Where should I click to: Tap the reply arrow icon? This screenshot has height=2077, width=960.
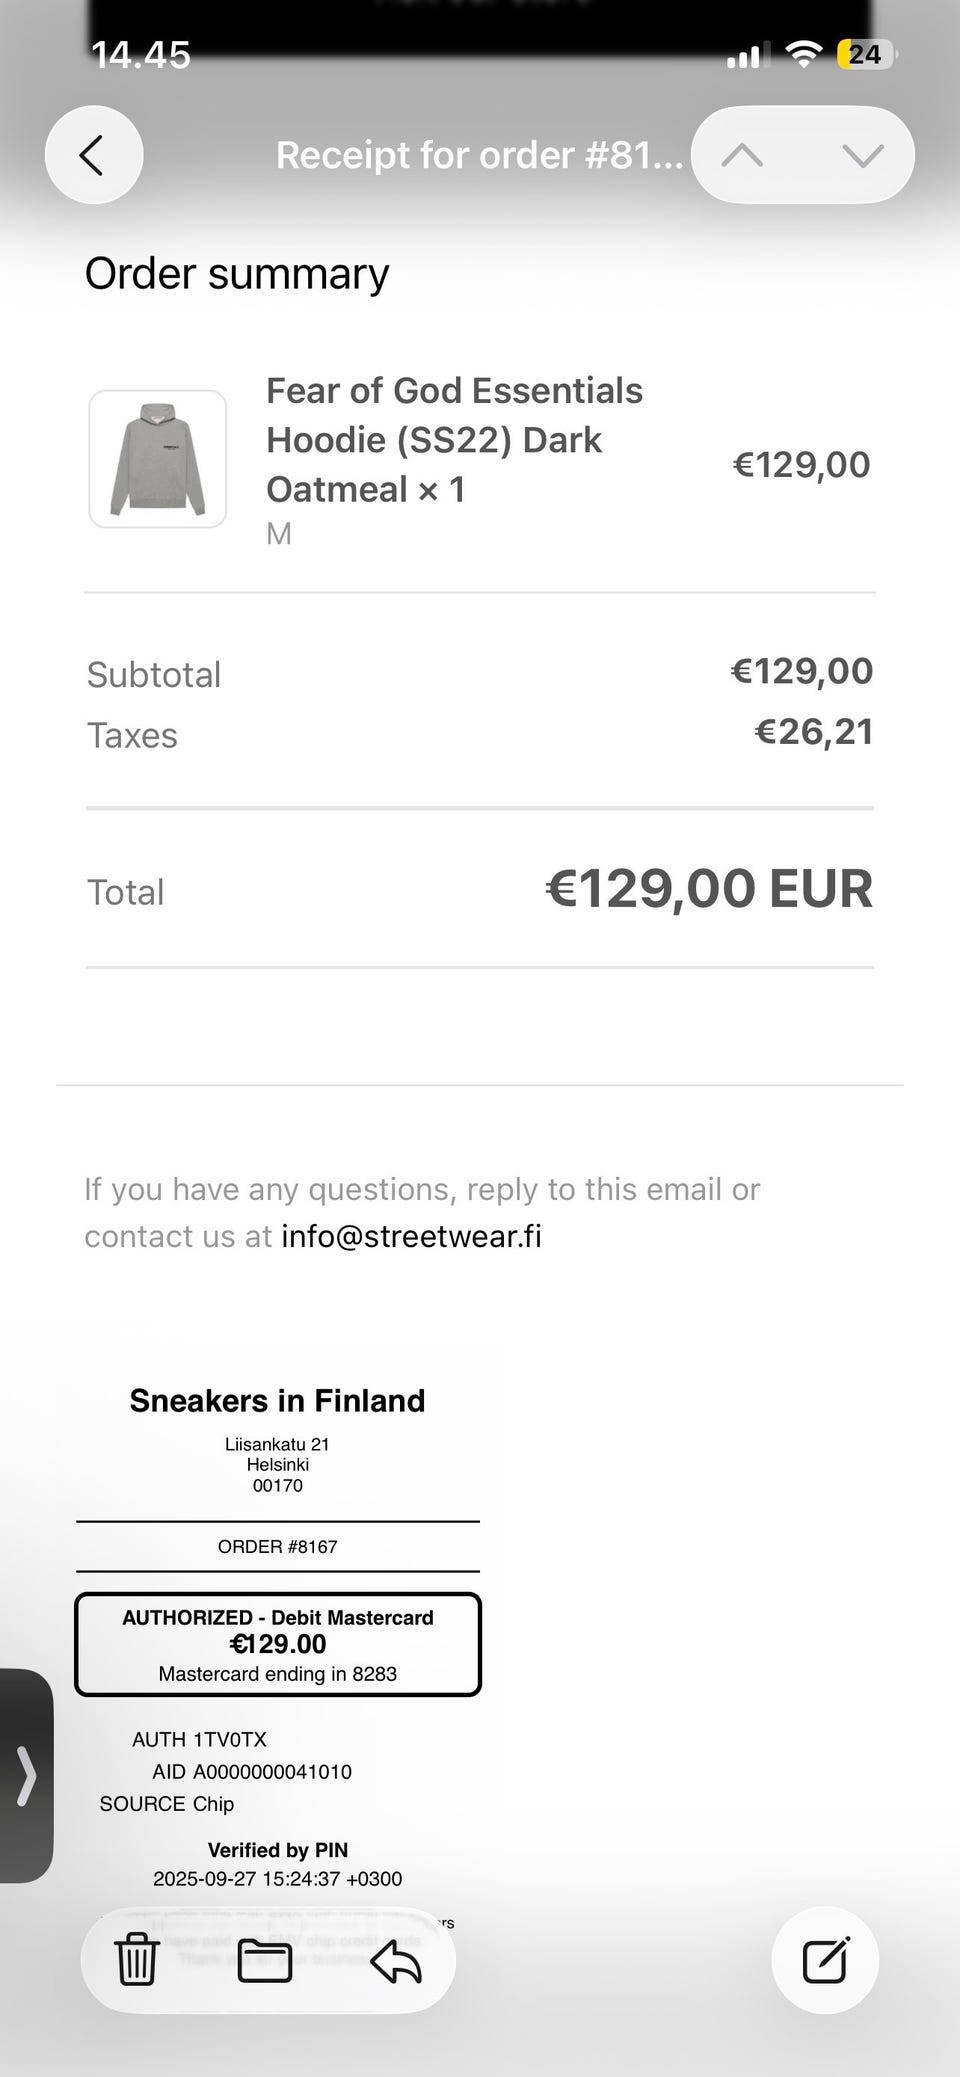pos(396,1961)
